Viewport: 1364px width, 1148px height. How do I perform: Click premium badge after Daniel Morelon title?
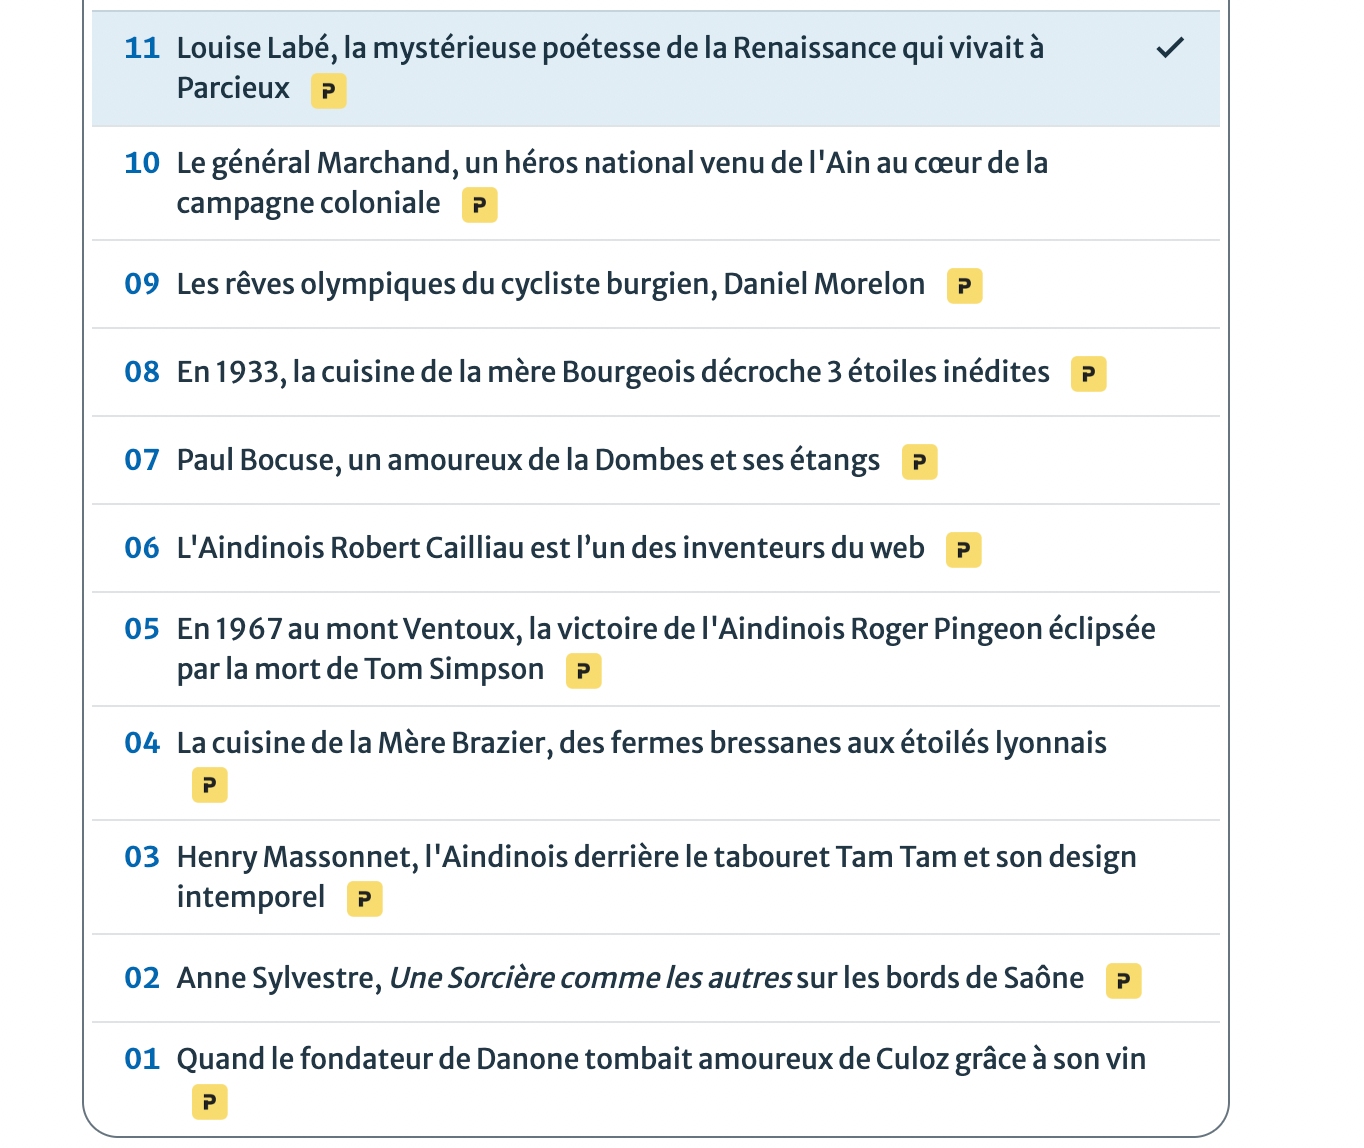pyautogui.click(x=964, y=286)
